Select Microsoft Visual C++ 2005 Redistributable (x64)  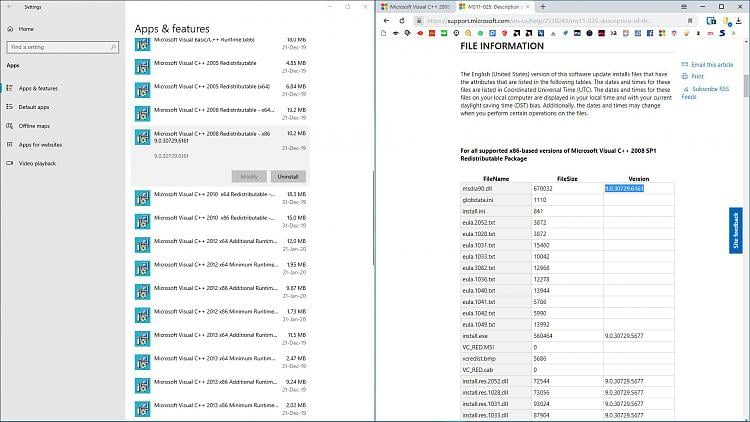pyautogui.click(x=220, y=90)
